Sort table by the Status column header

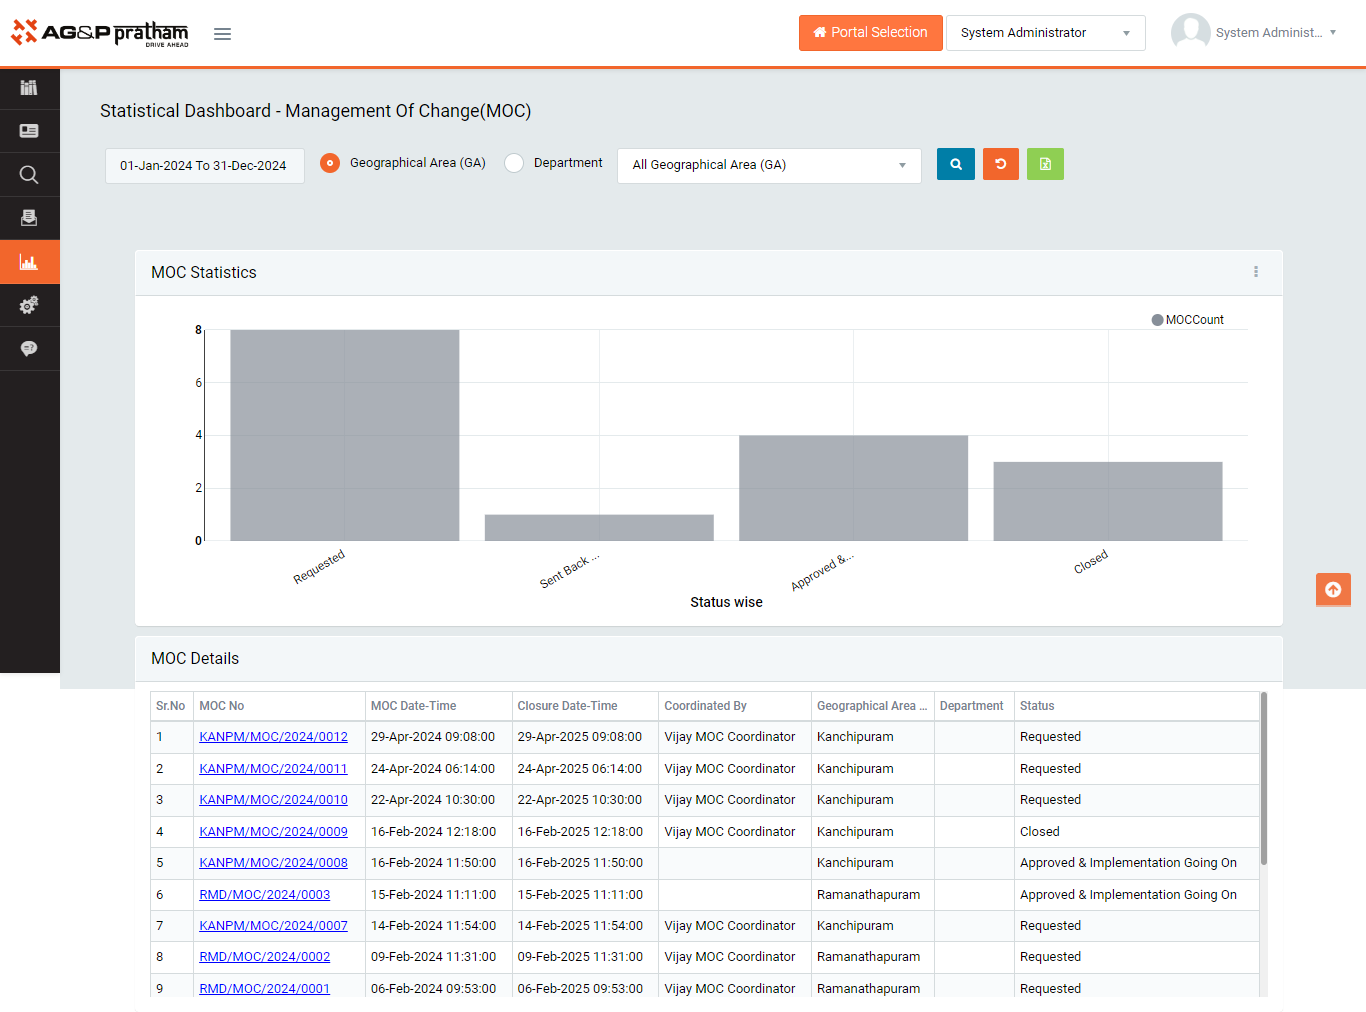(1037, 706)
